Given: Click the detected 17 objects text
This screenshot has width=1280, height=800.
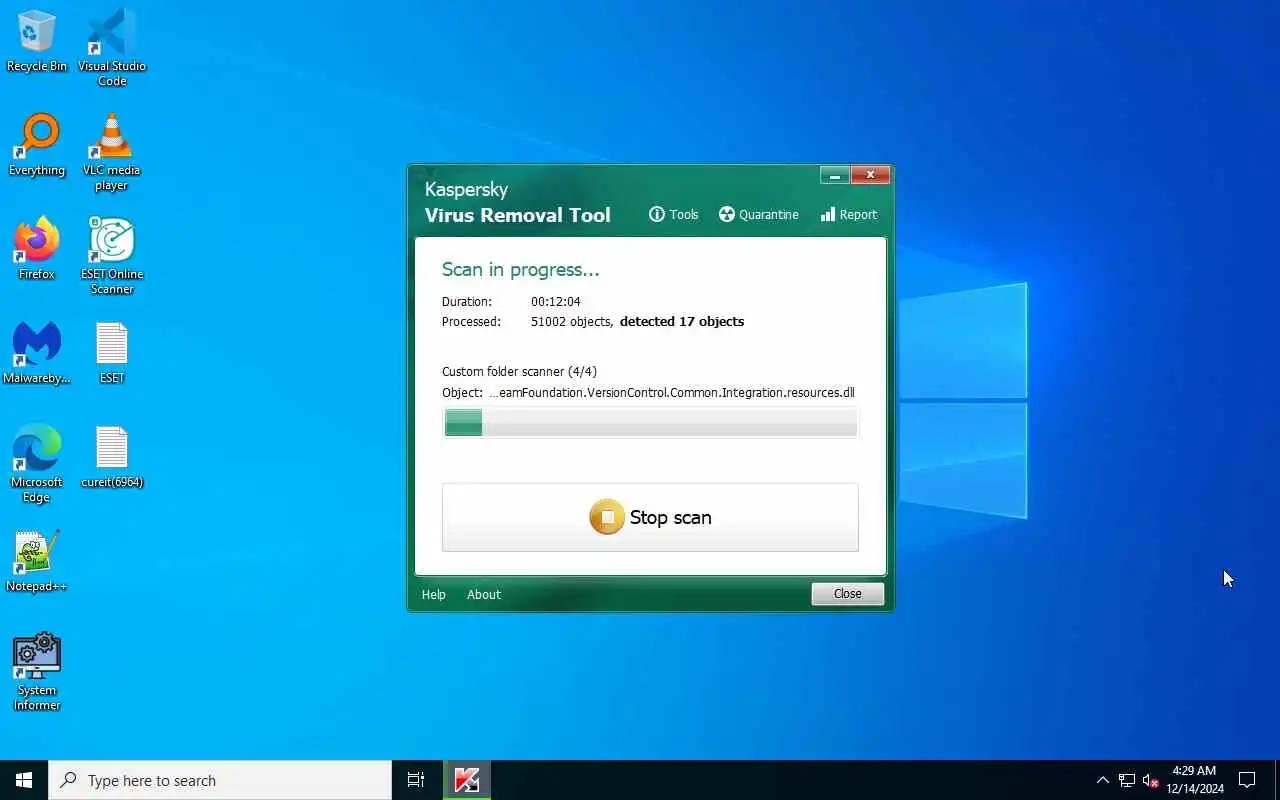Looking at the screenshot, I should pos(682,322).
